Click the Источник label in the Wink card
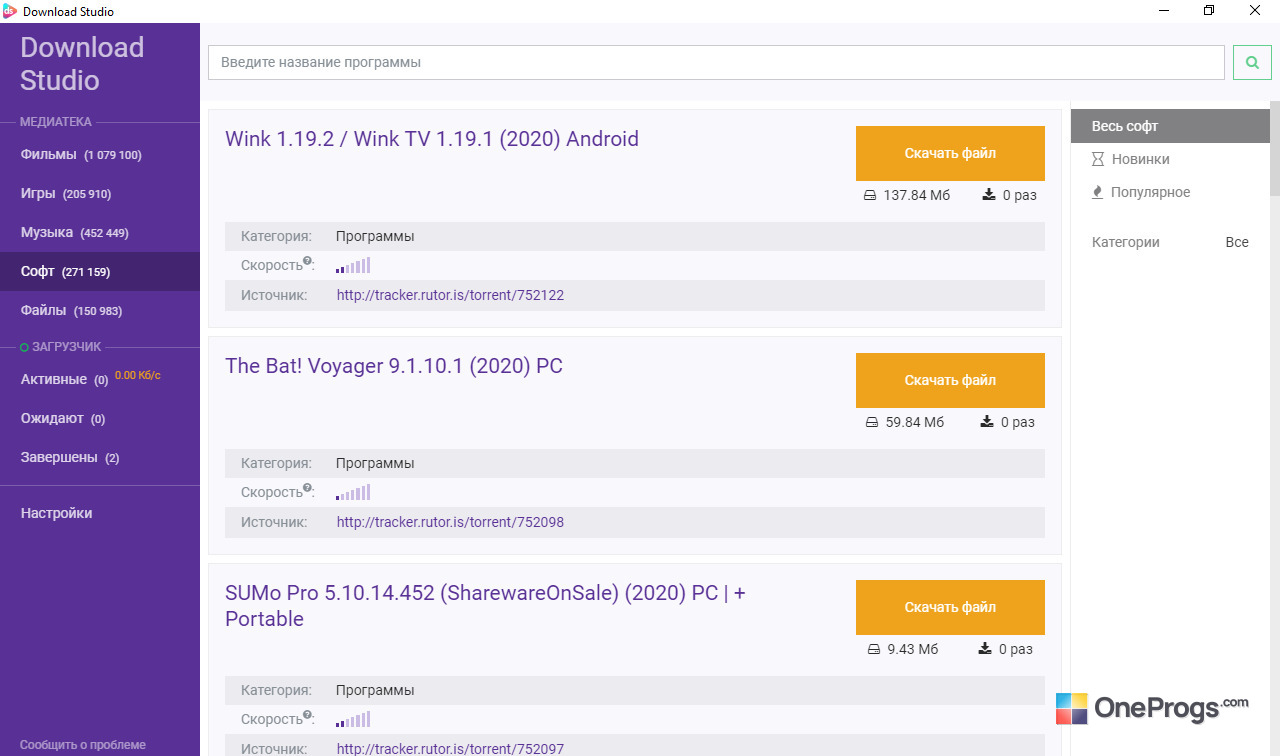This screenshot has width=1280, height=756. click(274, 296)
